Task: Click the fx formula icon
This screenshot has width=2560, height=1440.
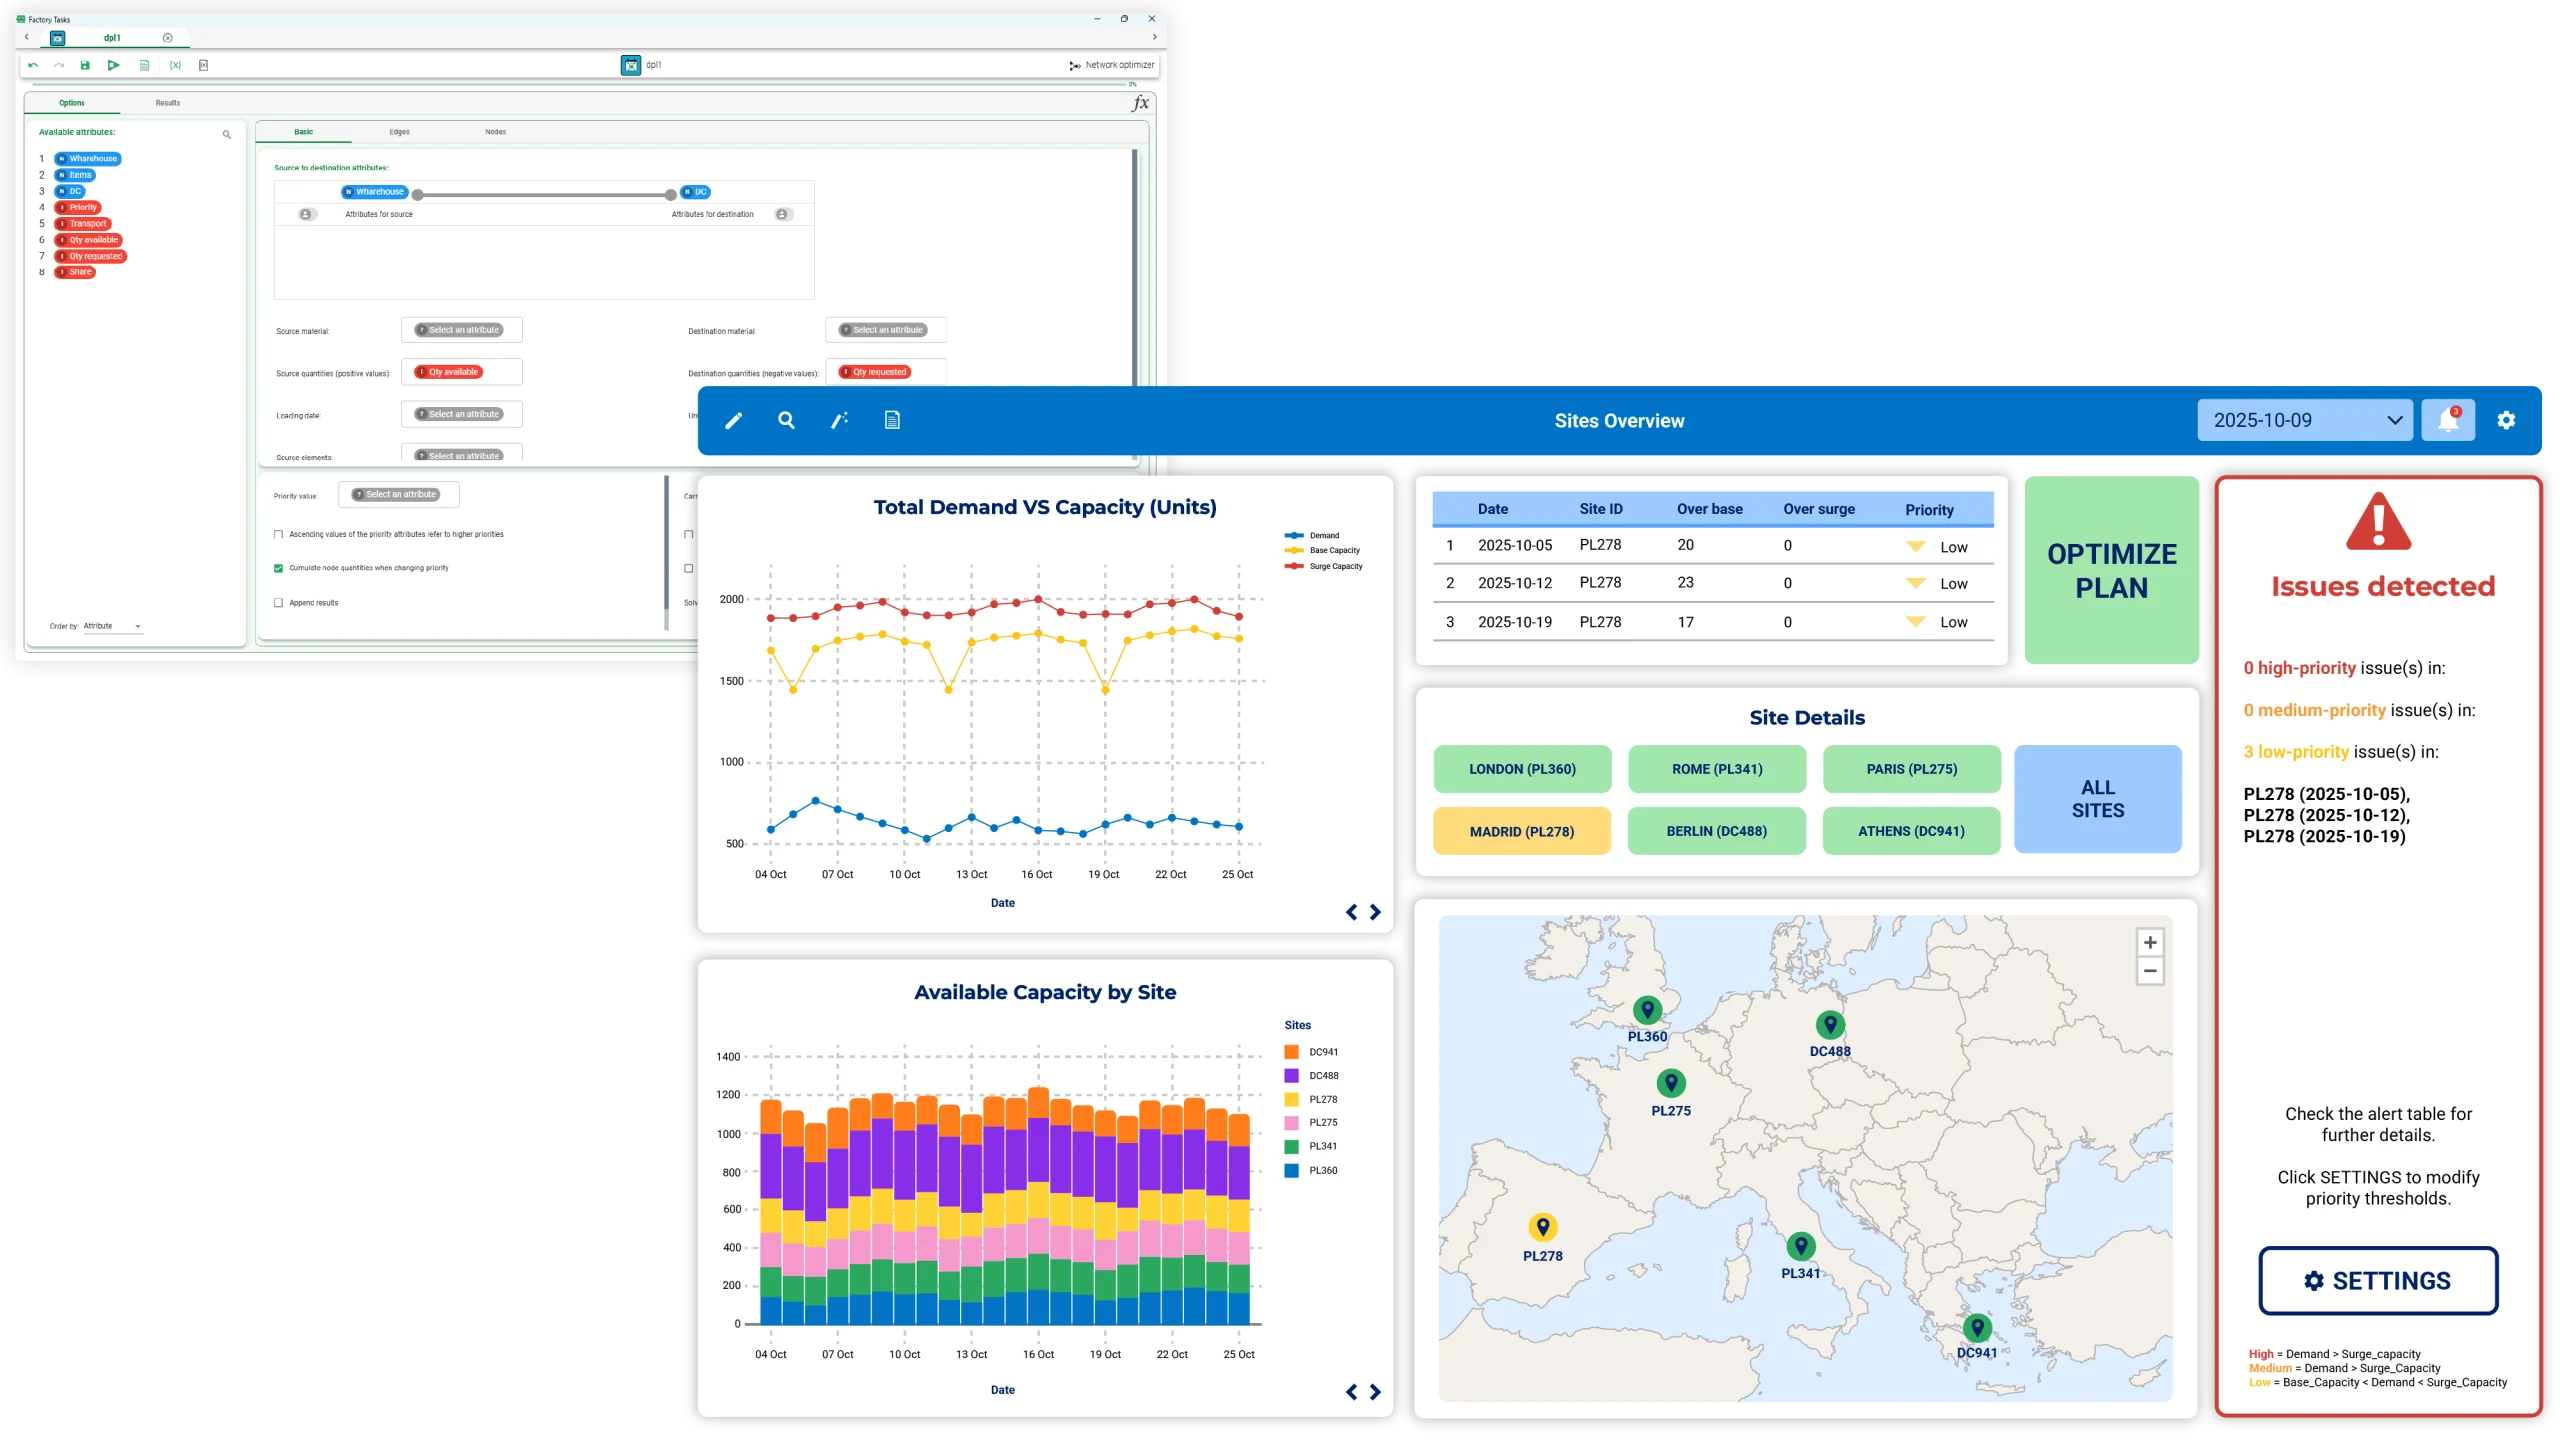Action: pos(1141,103)
